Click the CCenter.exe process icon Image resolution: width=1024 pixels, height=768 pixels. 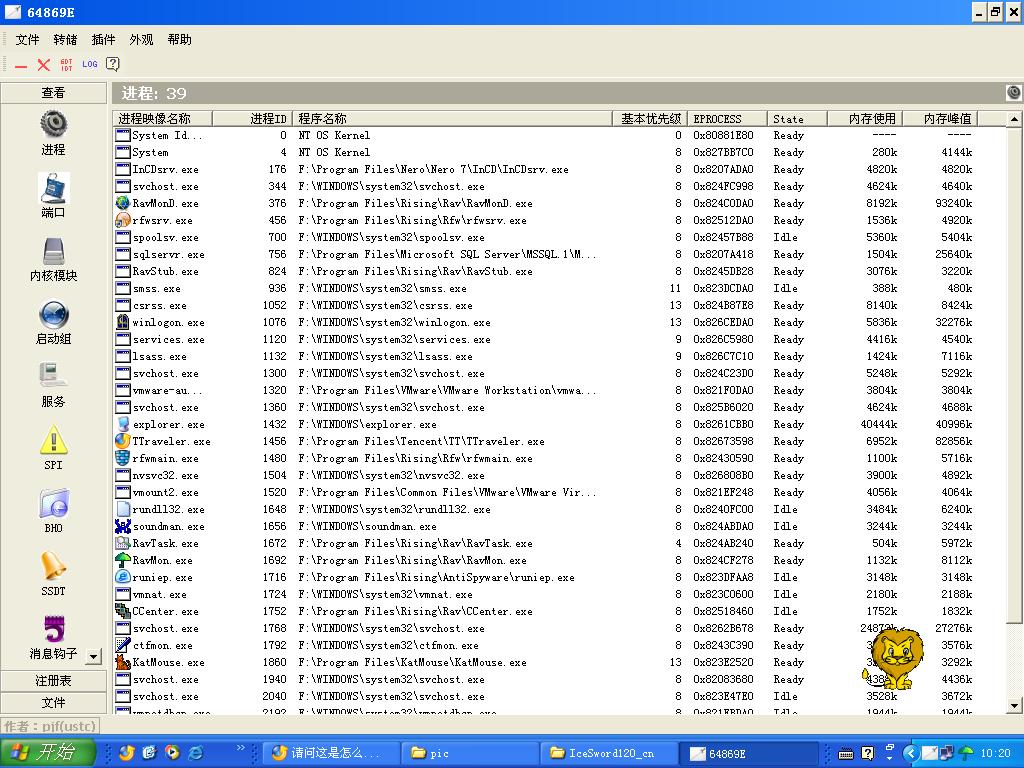click(122, 611)
